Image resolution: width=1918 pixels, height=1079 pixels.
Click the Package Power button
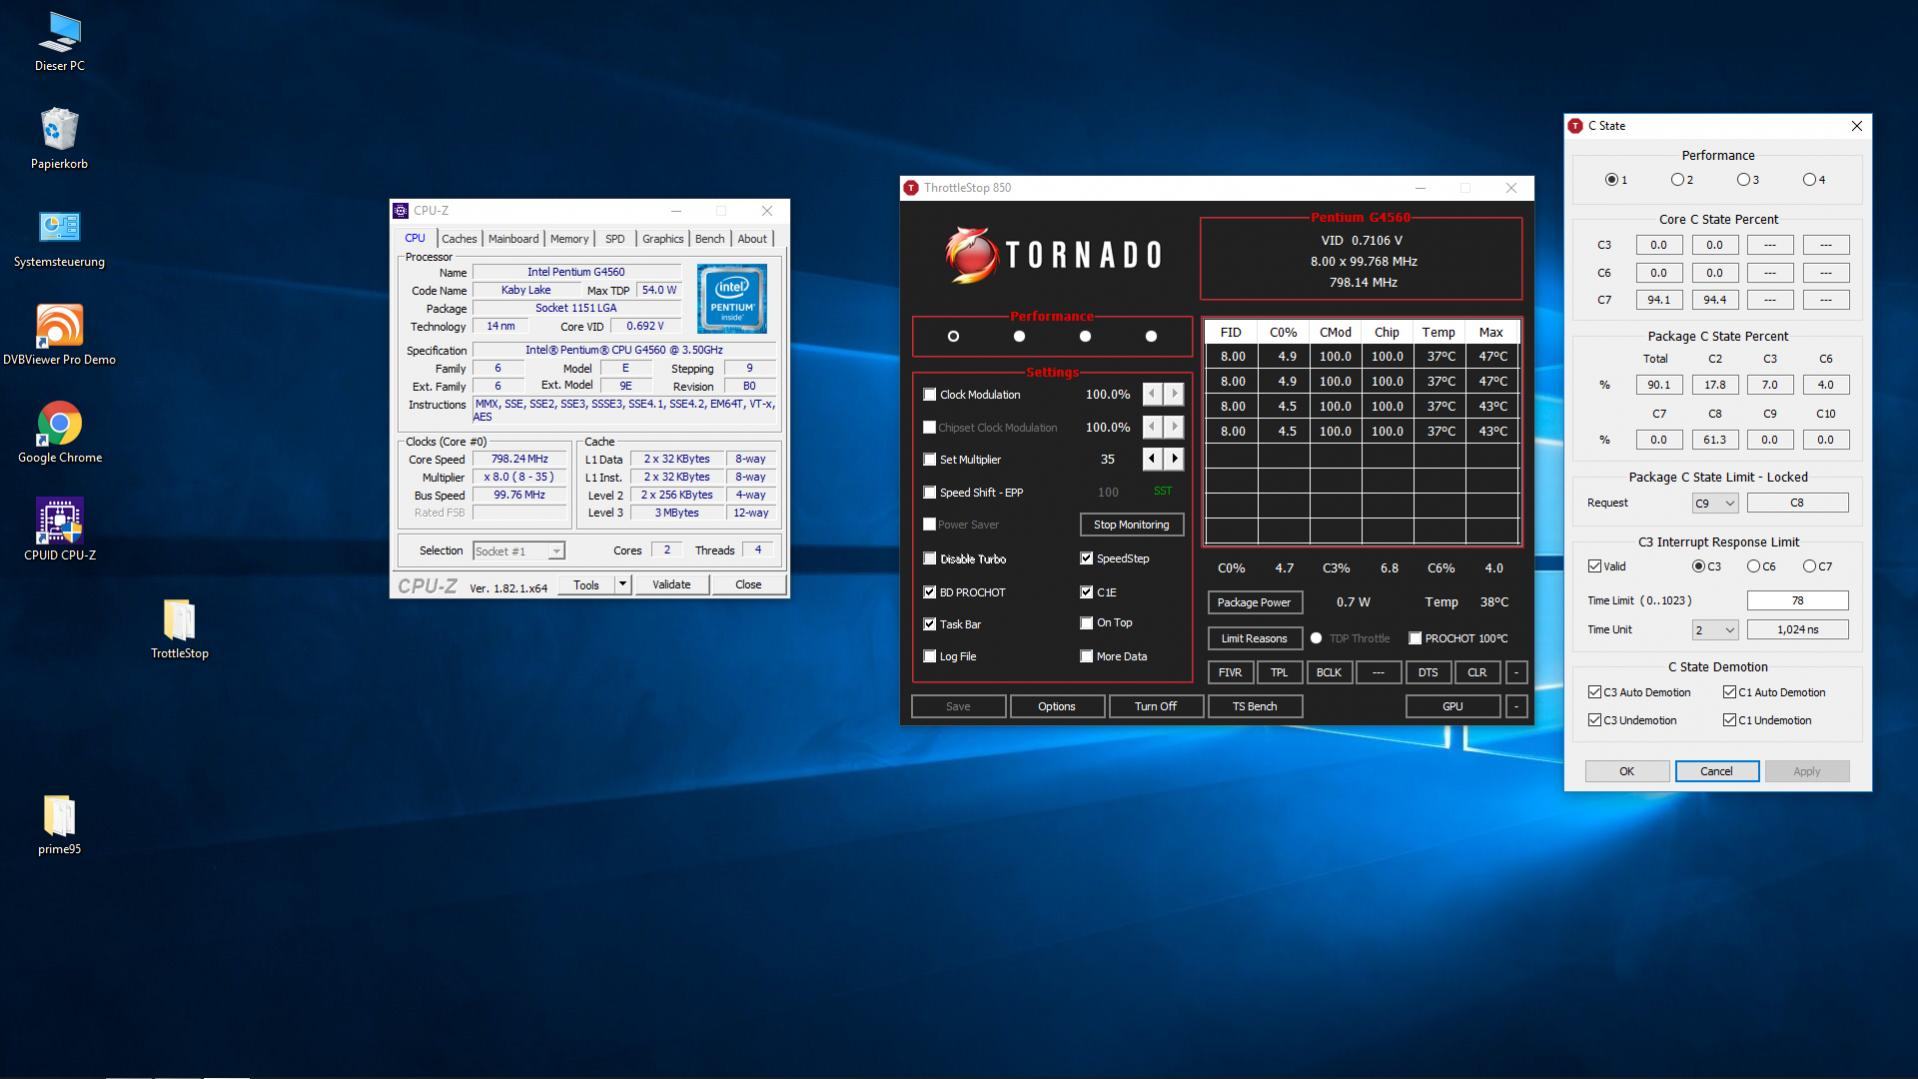coord(1254,602)
